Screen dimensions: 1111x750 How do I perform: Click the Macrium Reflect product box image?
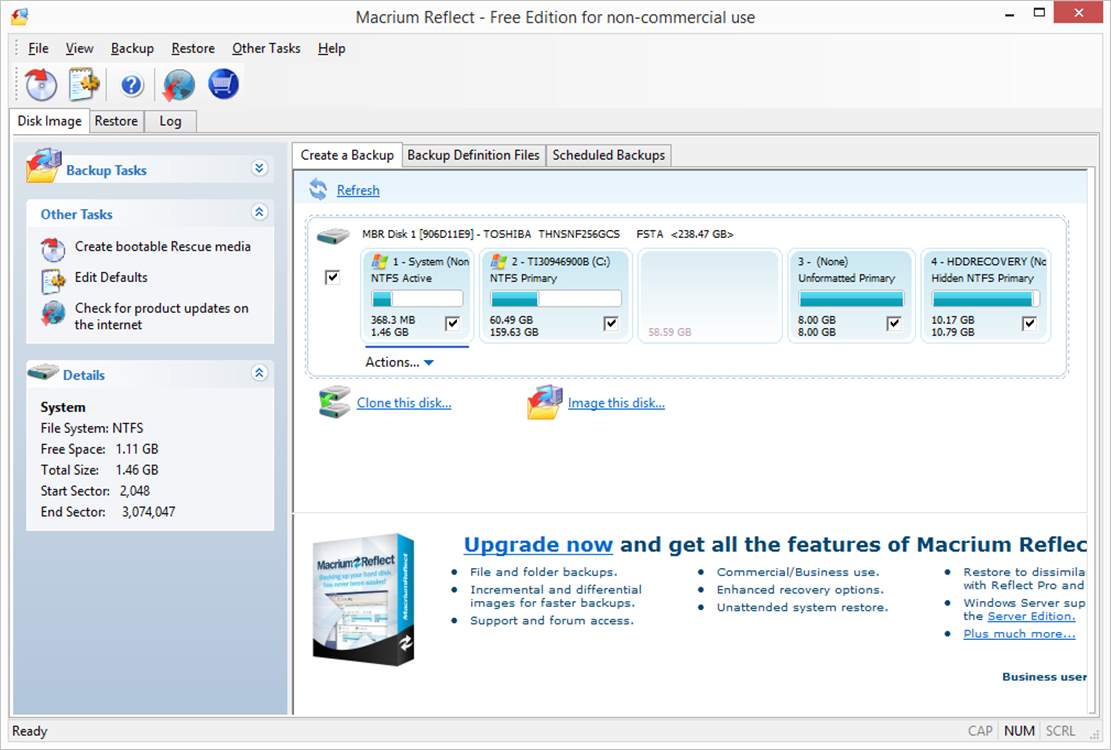click(x=363, y=599)
